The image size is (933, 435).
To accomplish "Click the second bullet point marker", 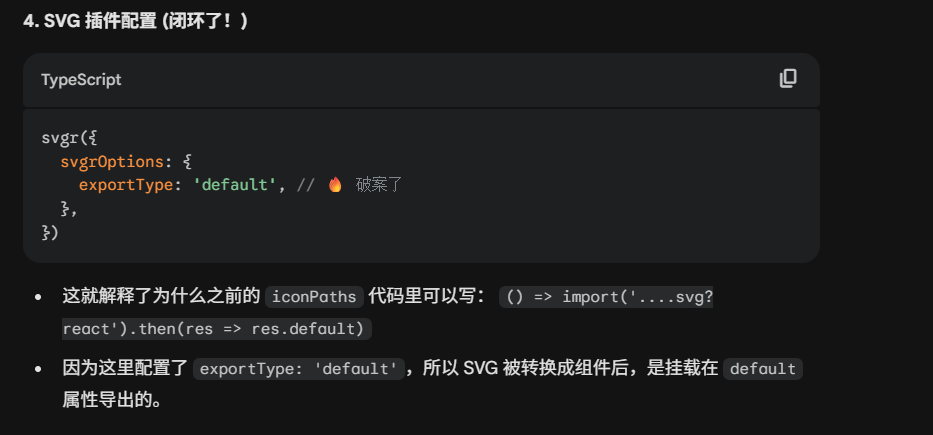I will [38, 369].
